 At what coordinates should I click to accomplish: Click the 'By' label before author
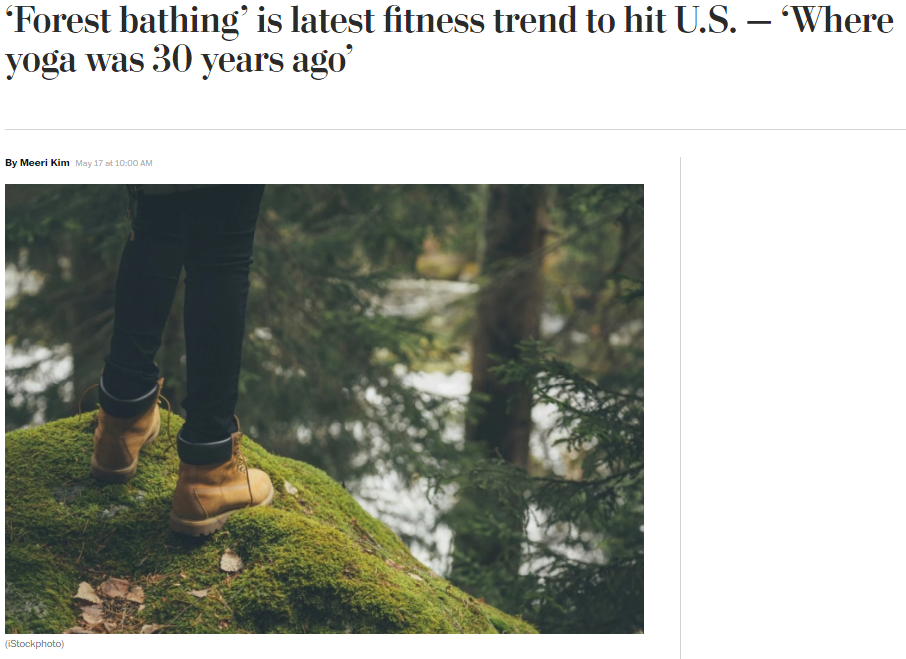(x=11, y=163)
